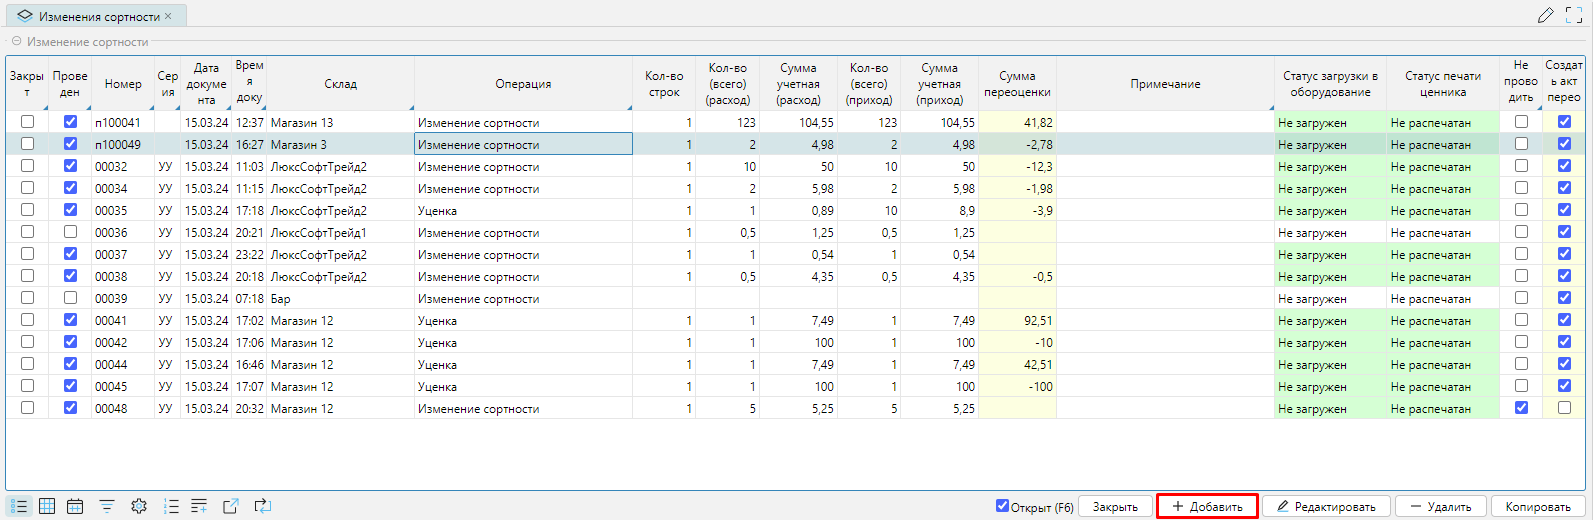Viewport: 1593px width, 520px height.
Task: Click the lines-with-plus icon
Action: pyautogui.click(x=199, y=506)
